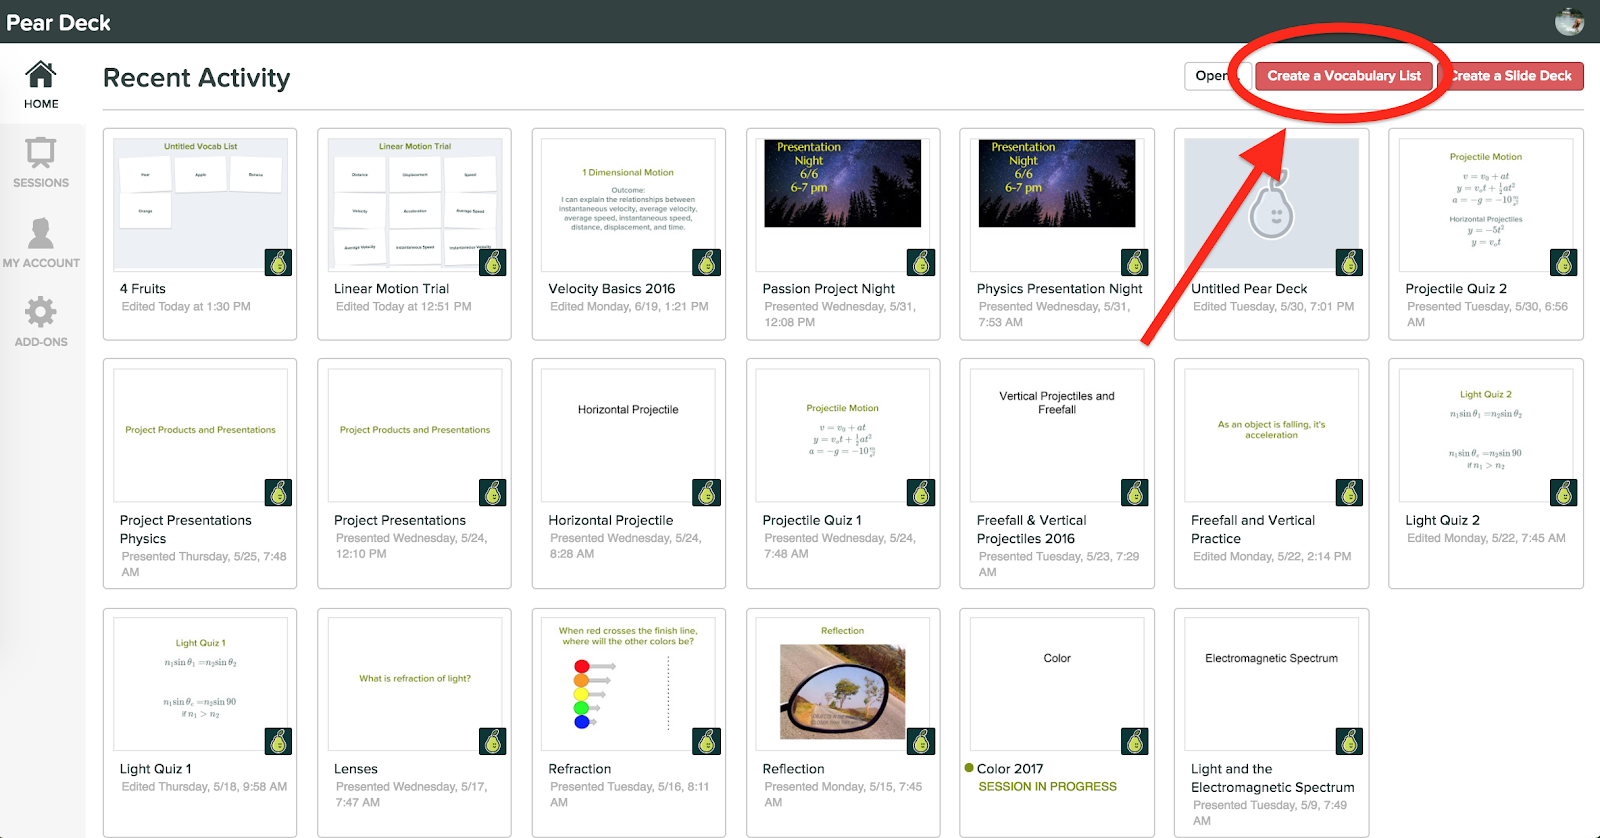Click pear badge on Freefall and Vertical Practice

[x=1350, y=493]
